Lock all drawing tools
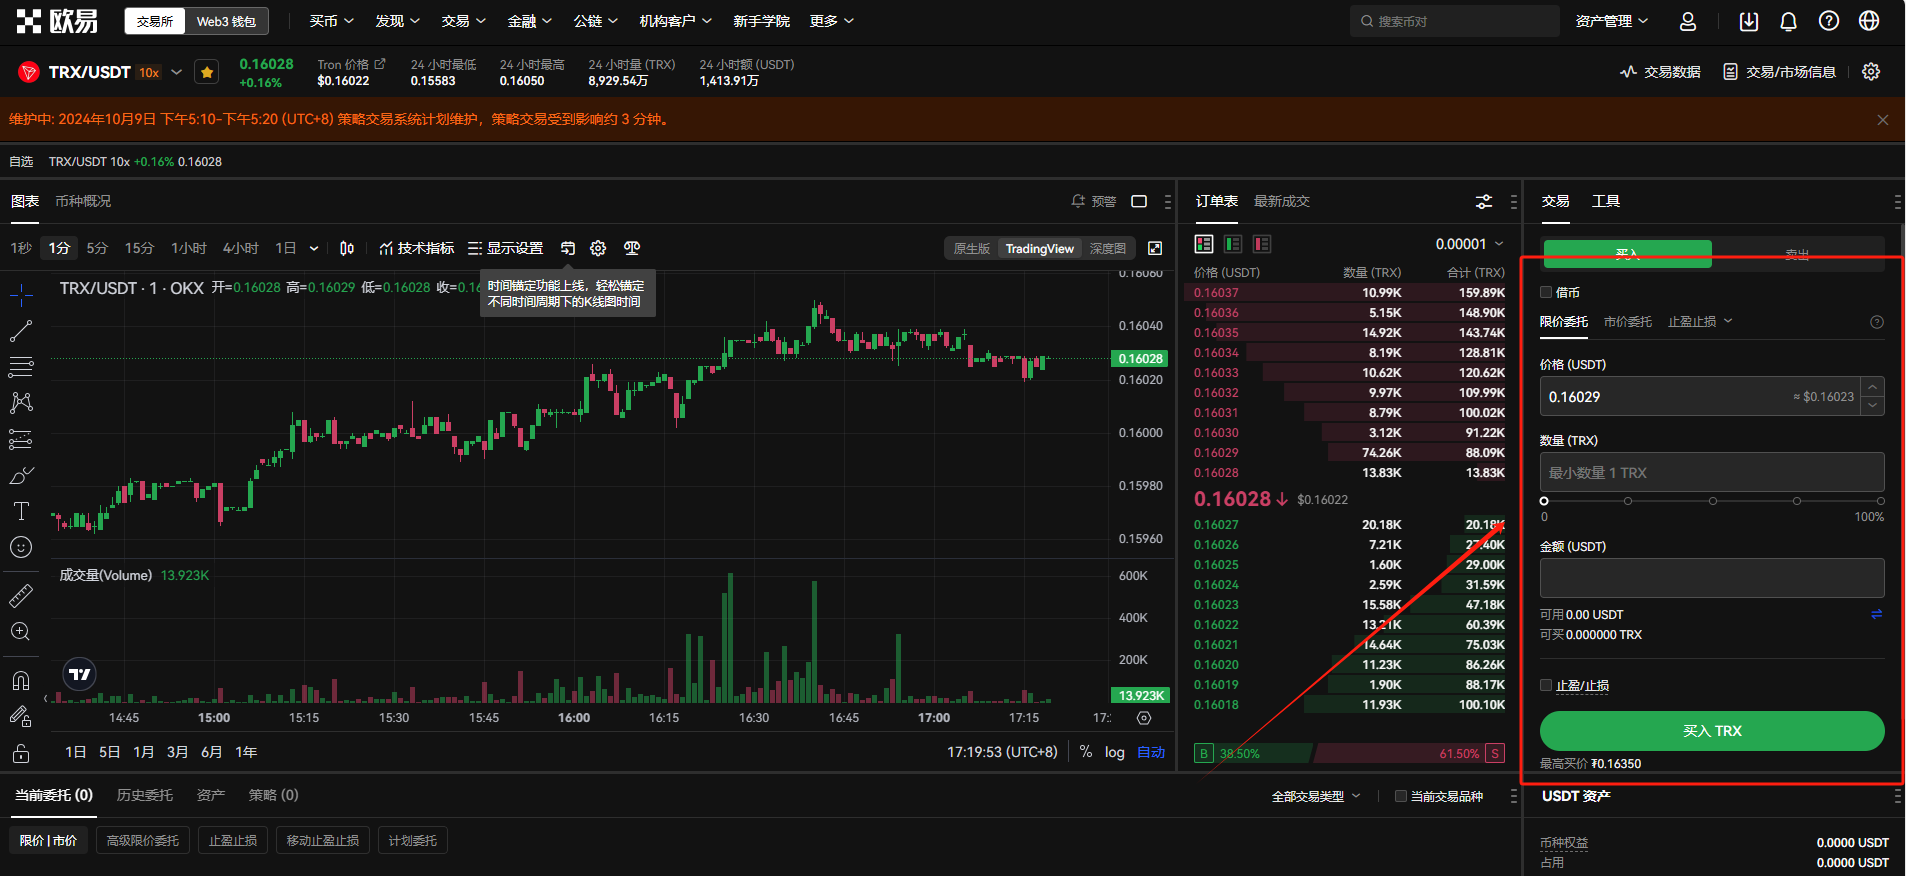 click(x=21, y=753)
